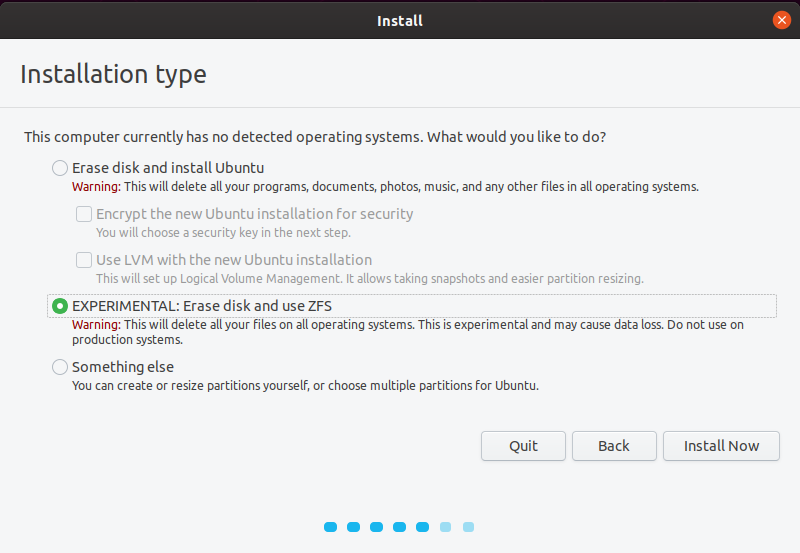Click the third progress dot

[x=377, y=527]
